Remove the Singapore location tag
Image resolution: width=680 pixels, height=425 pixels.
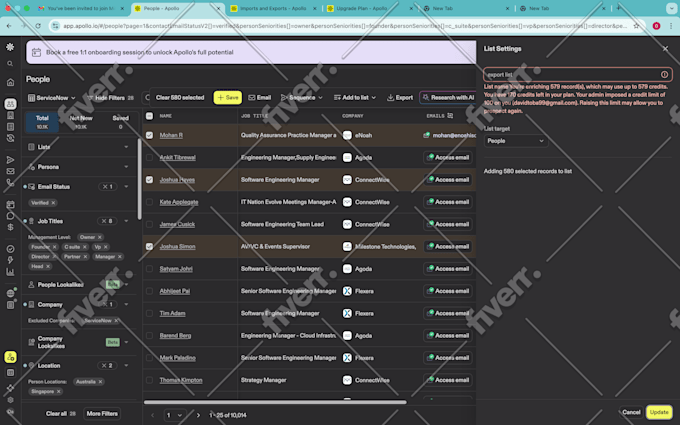click(59, 391)
